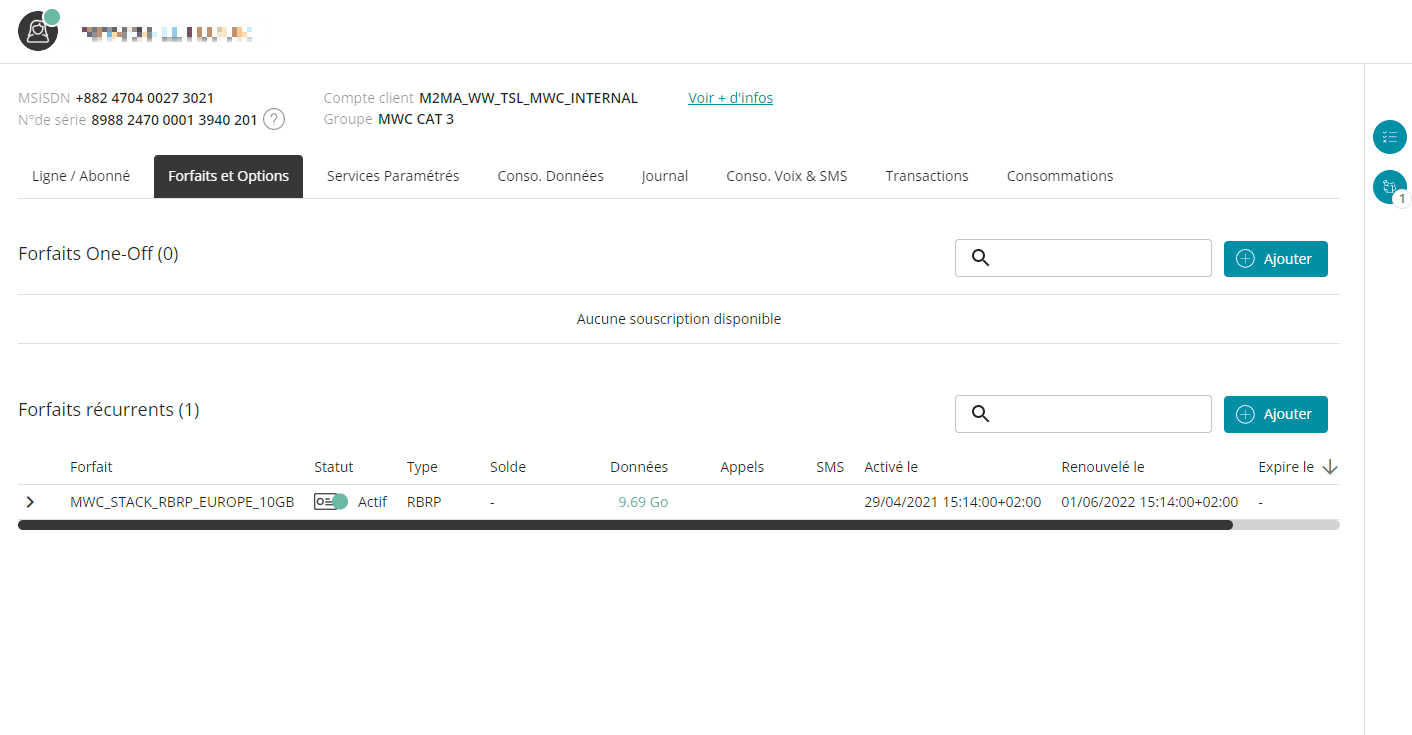Open the Transactions tab
1412x735 pixels.
[927, 176]
